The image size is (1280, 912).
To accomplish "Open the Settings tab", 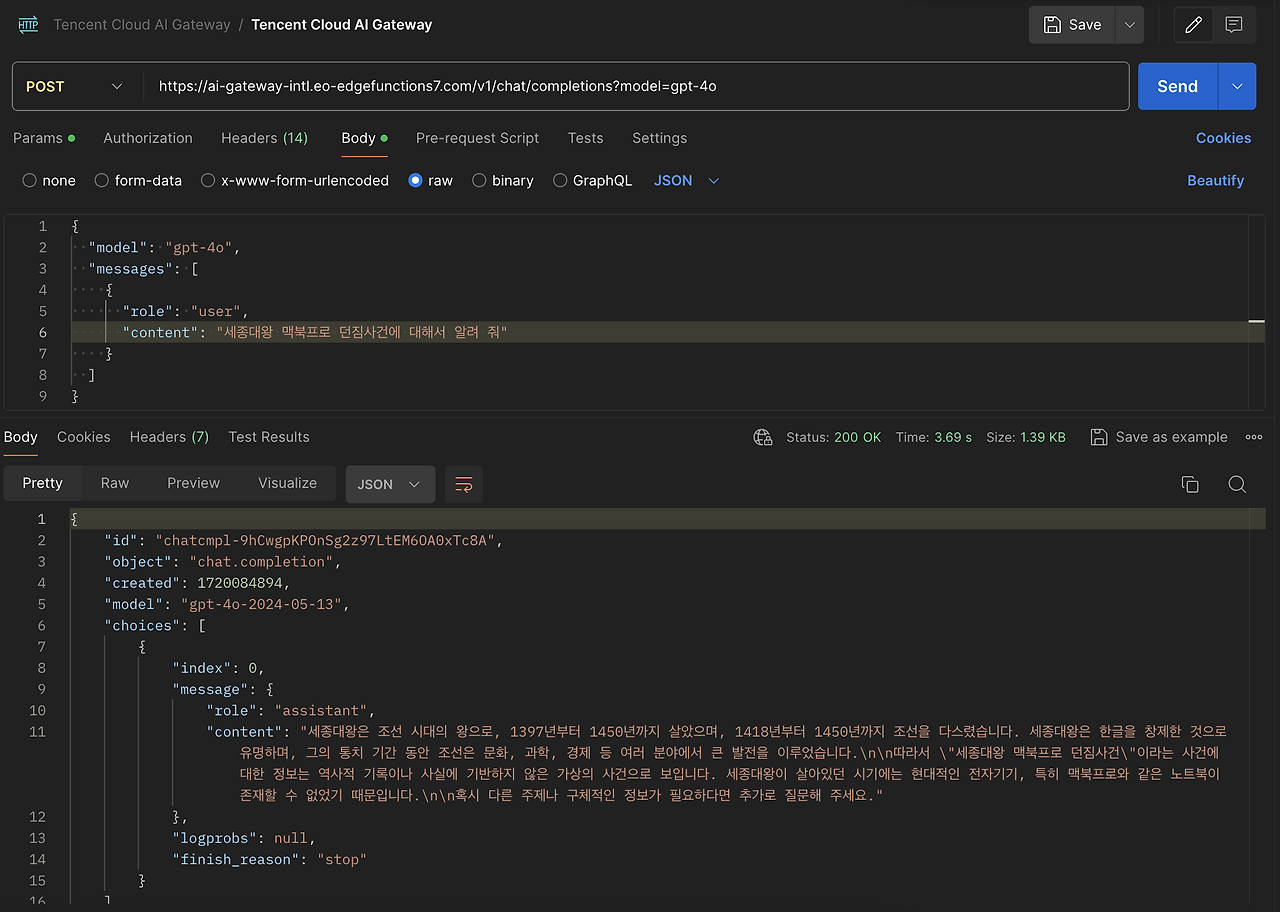I will [x=659, y=138].
